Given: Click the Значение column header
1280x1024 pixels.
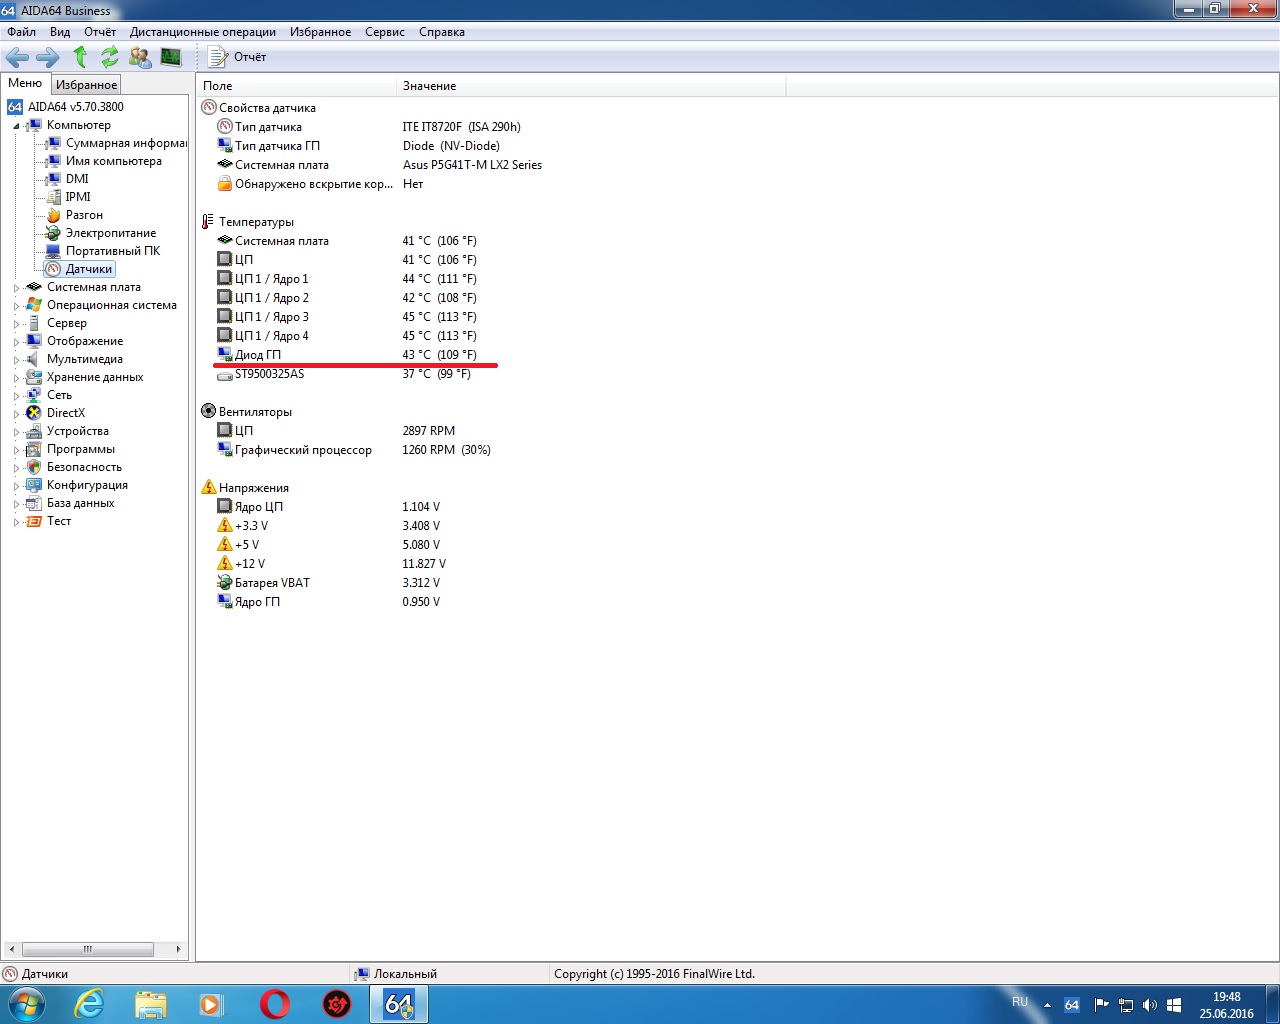Looking at the screenshot, I should [591, 86].
